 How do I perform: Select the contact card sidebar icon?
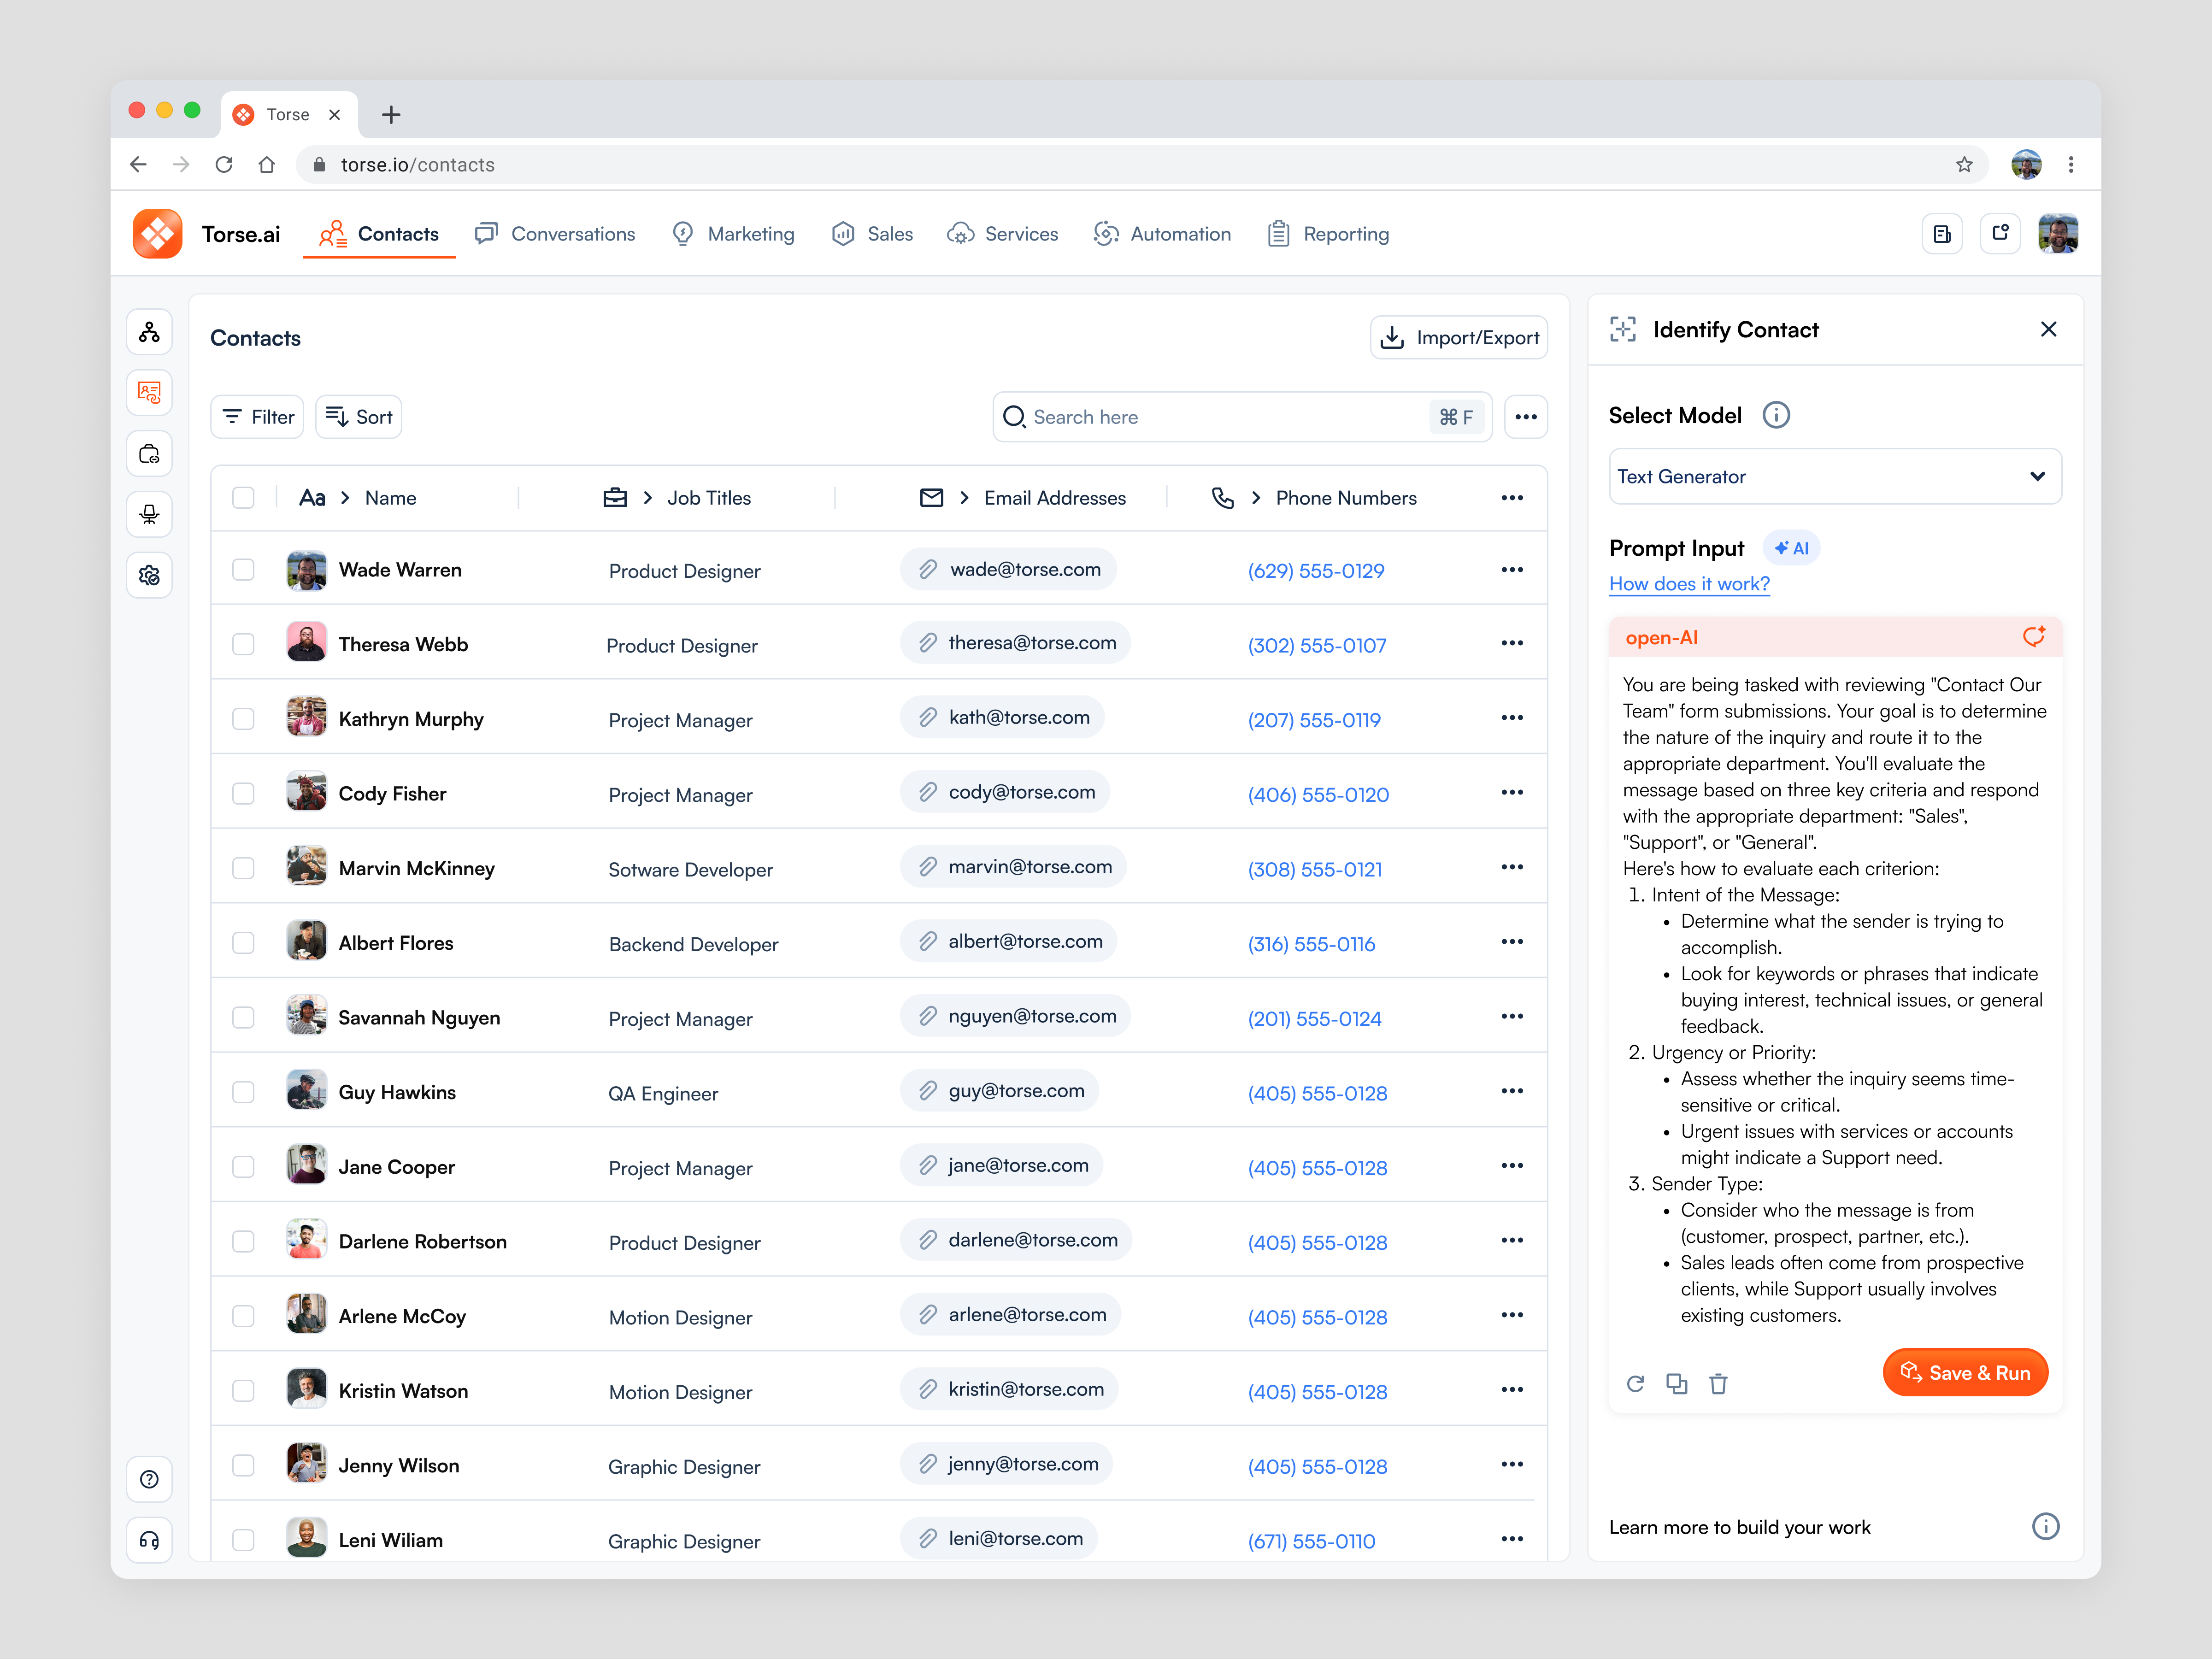(149, 392)
